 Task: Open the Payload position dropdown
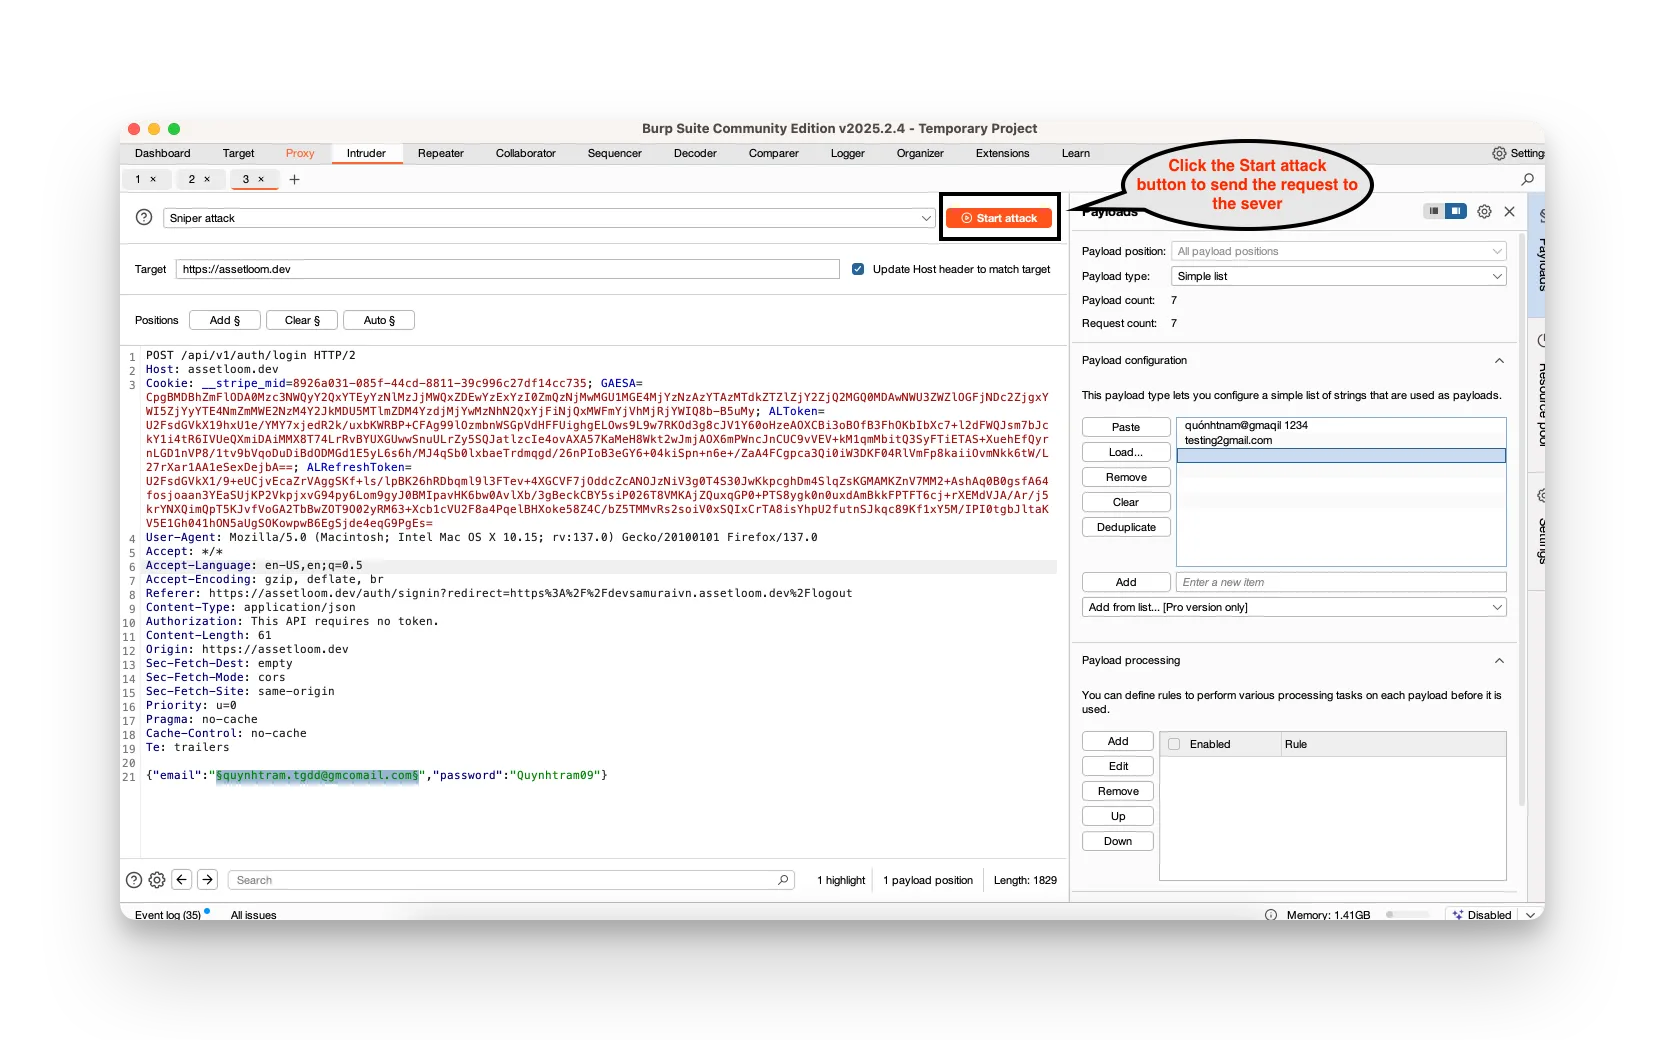coord(1339,251)
